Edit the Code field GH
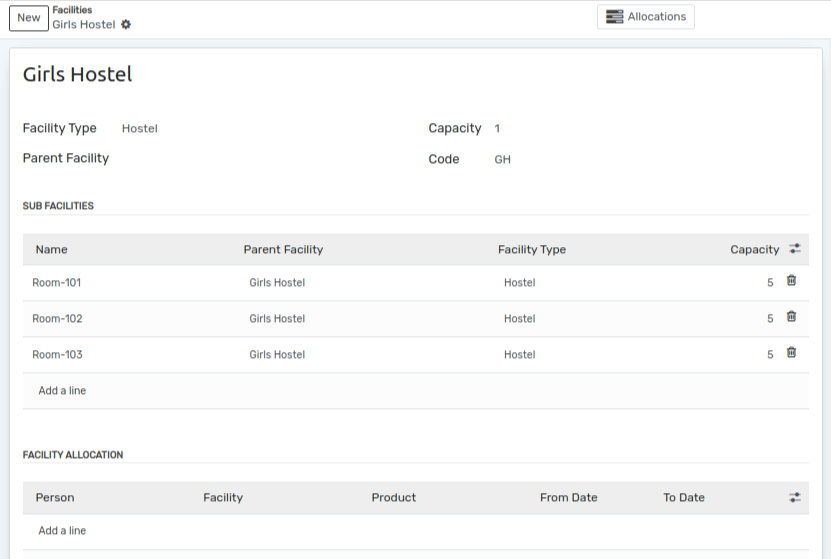831x559 pixels. tap(640, 160)
